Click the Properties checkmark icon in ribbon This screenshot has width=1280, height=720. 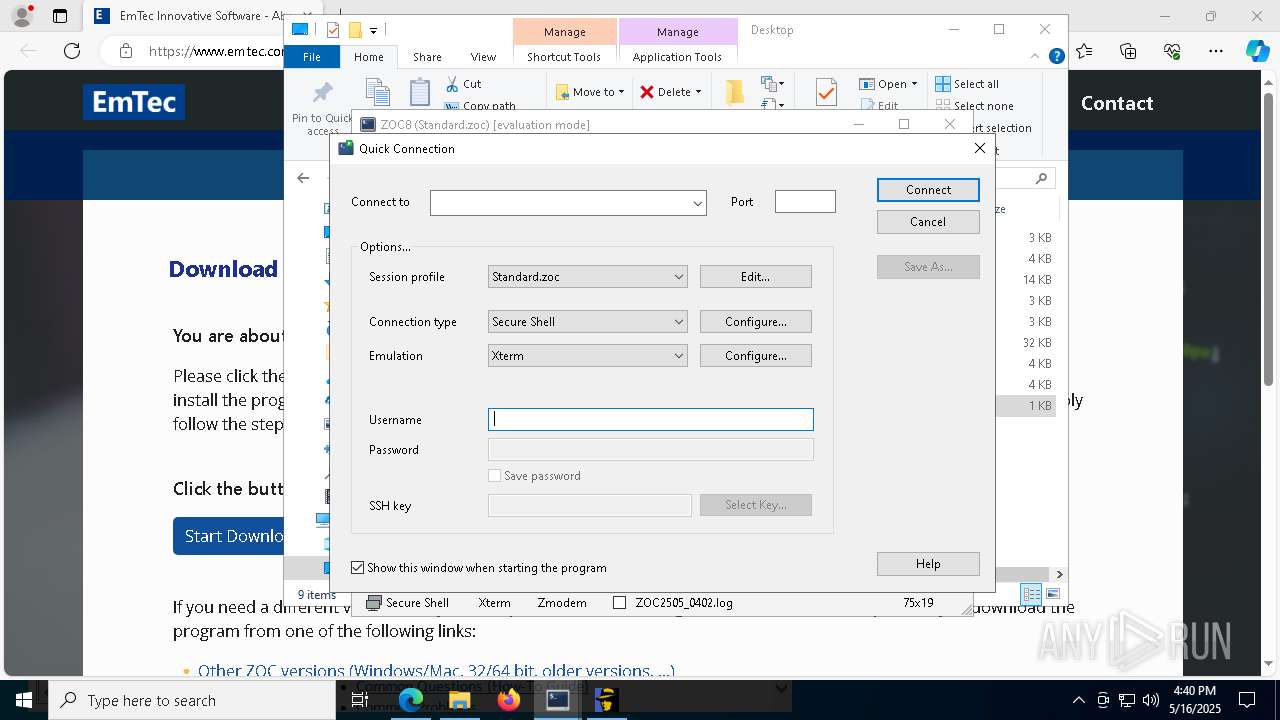click(826, 92)
